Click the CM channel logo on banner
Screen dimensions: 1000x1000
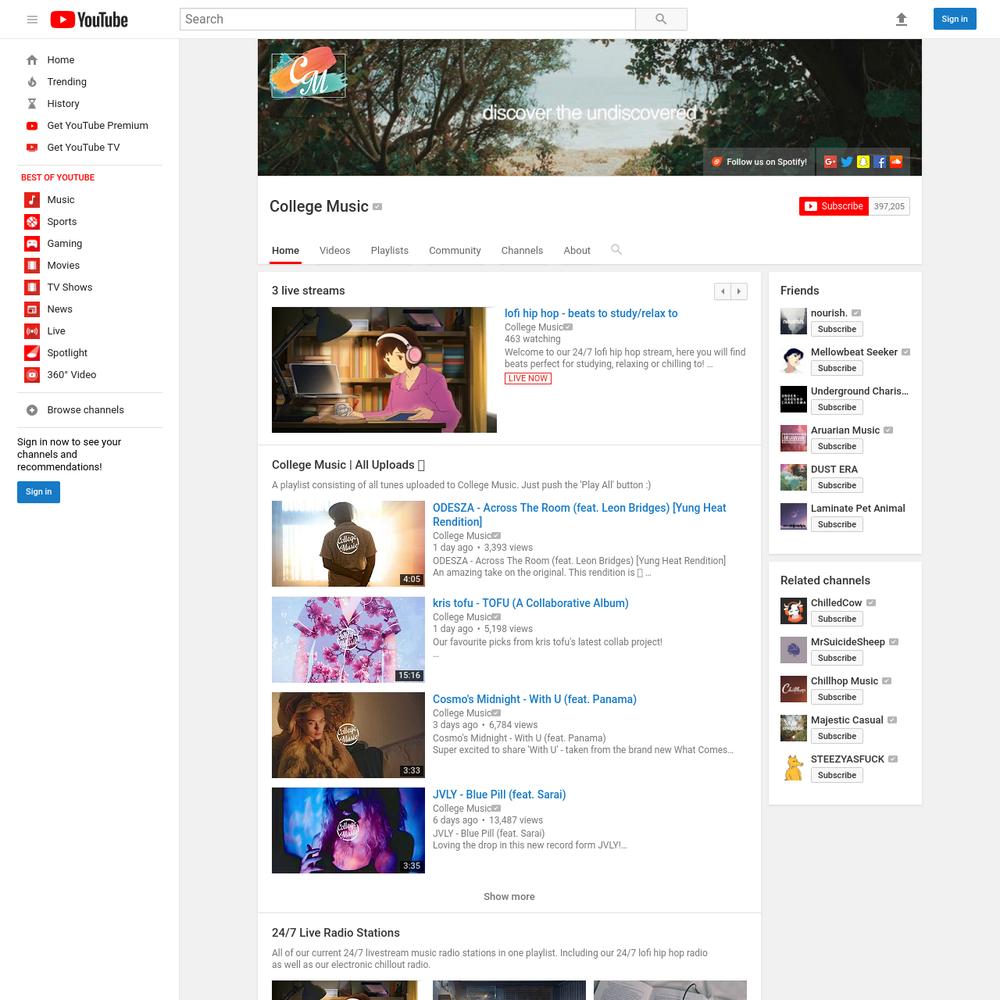[x=309, y=73]
